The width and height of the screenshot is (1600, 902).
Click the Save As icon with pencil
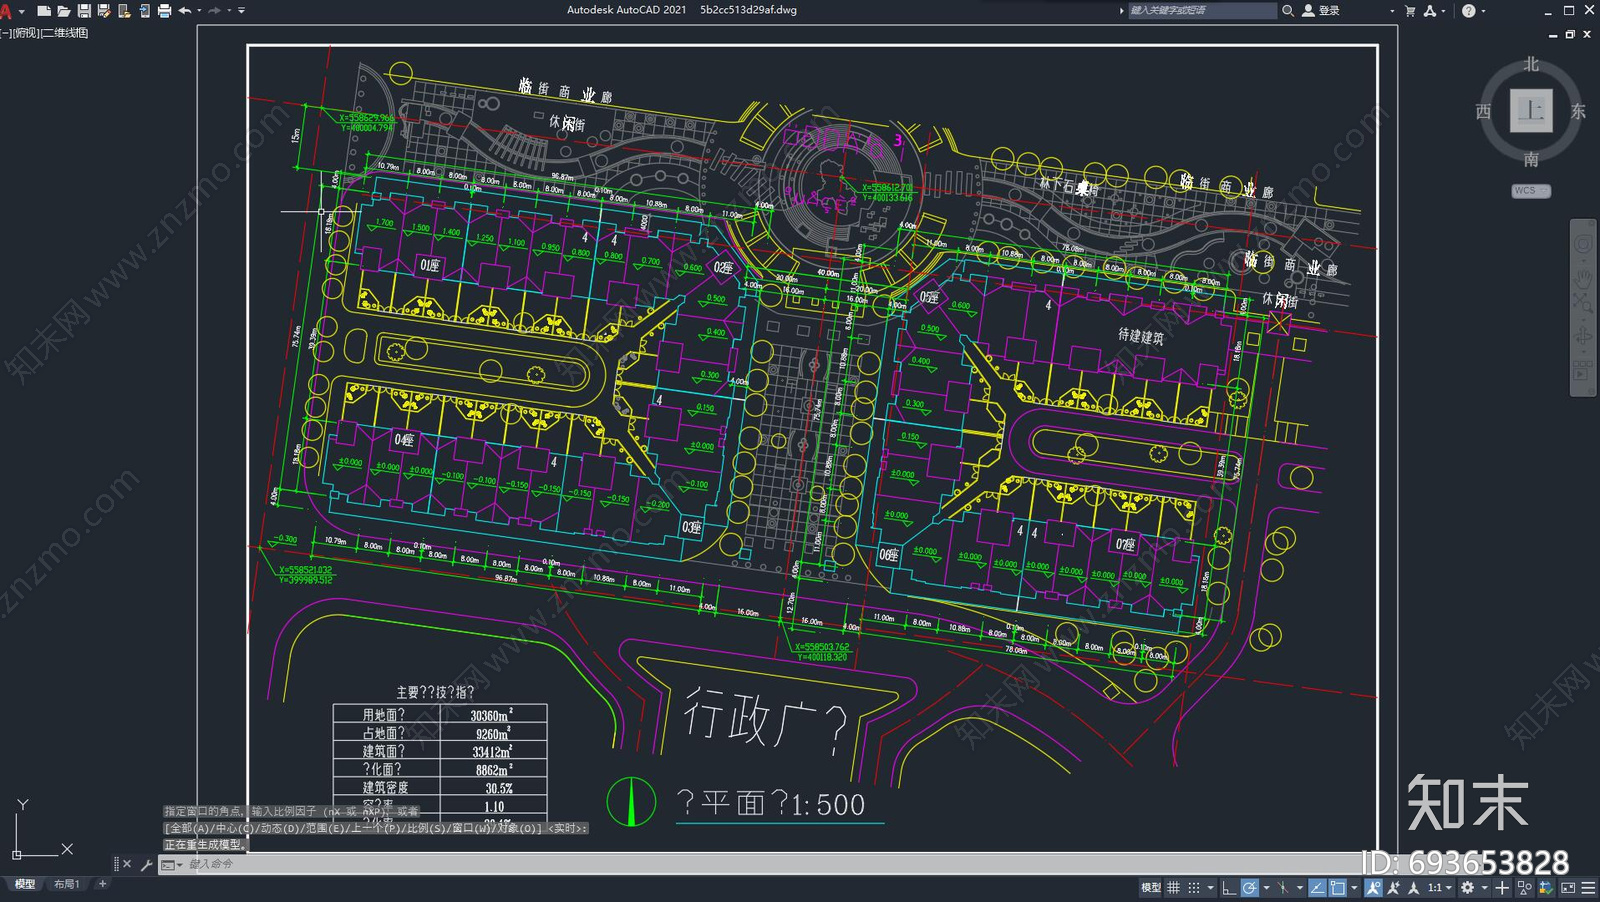pyautogui.click(x=104, y=10)
